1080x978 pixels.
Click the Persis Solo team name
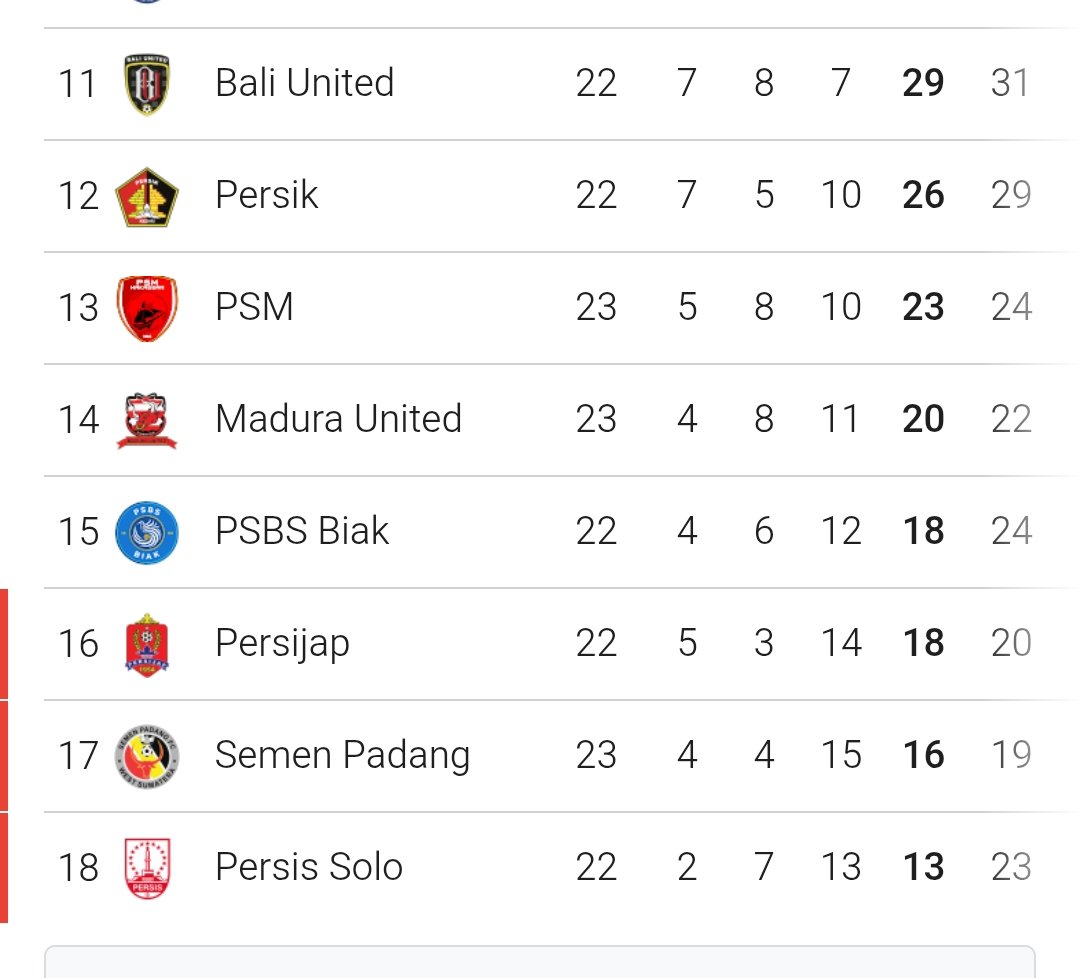click(308, 867)
